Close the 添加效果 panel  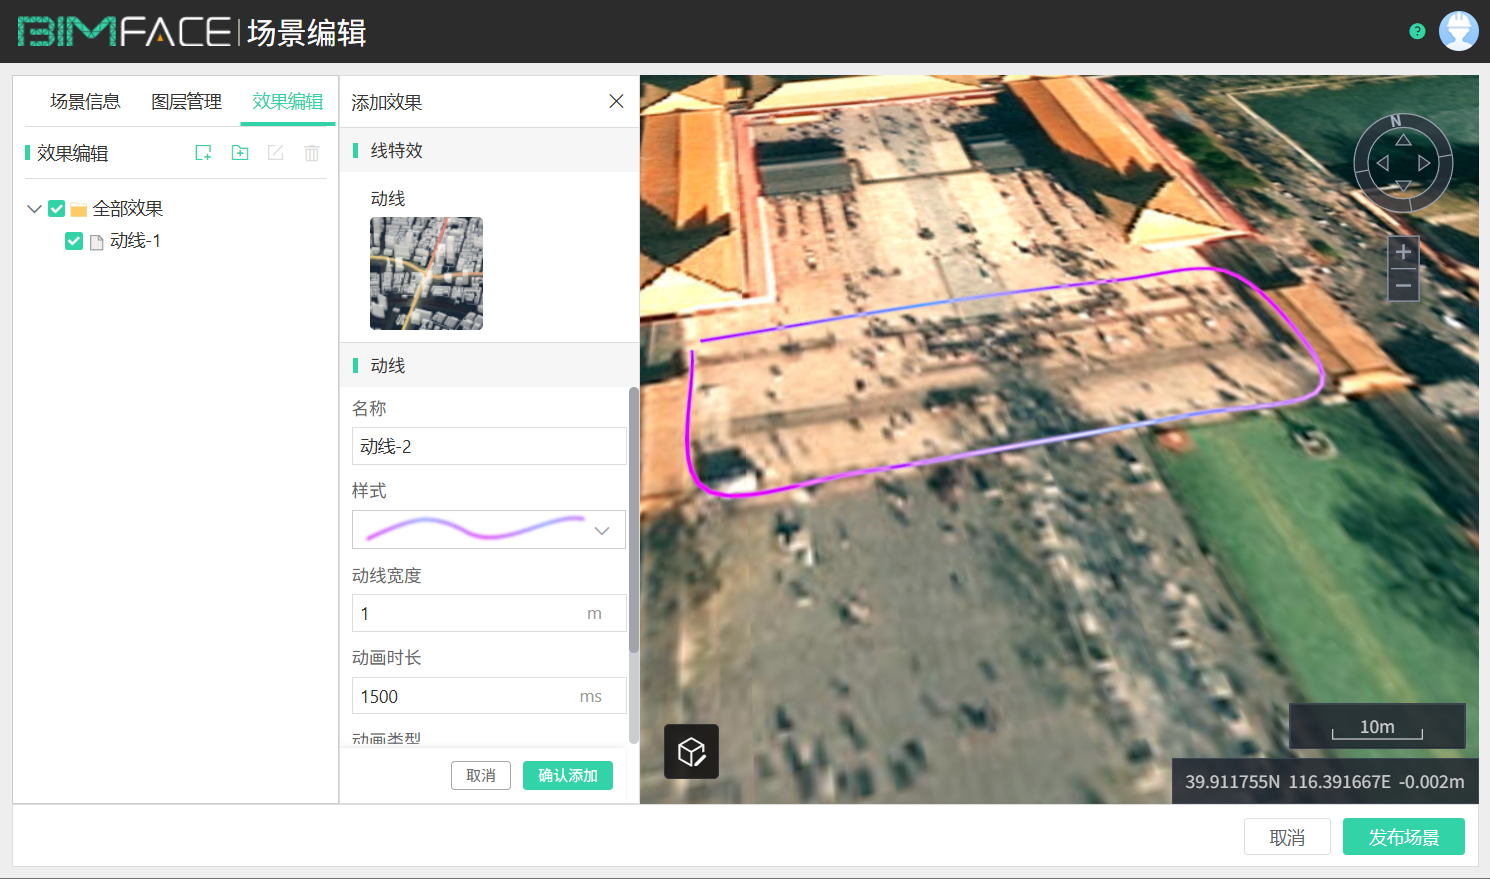coord(616,101)
